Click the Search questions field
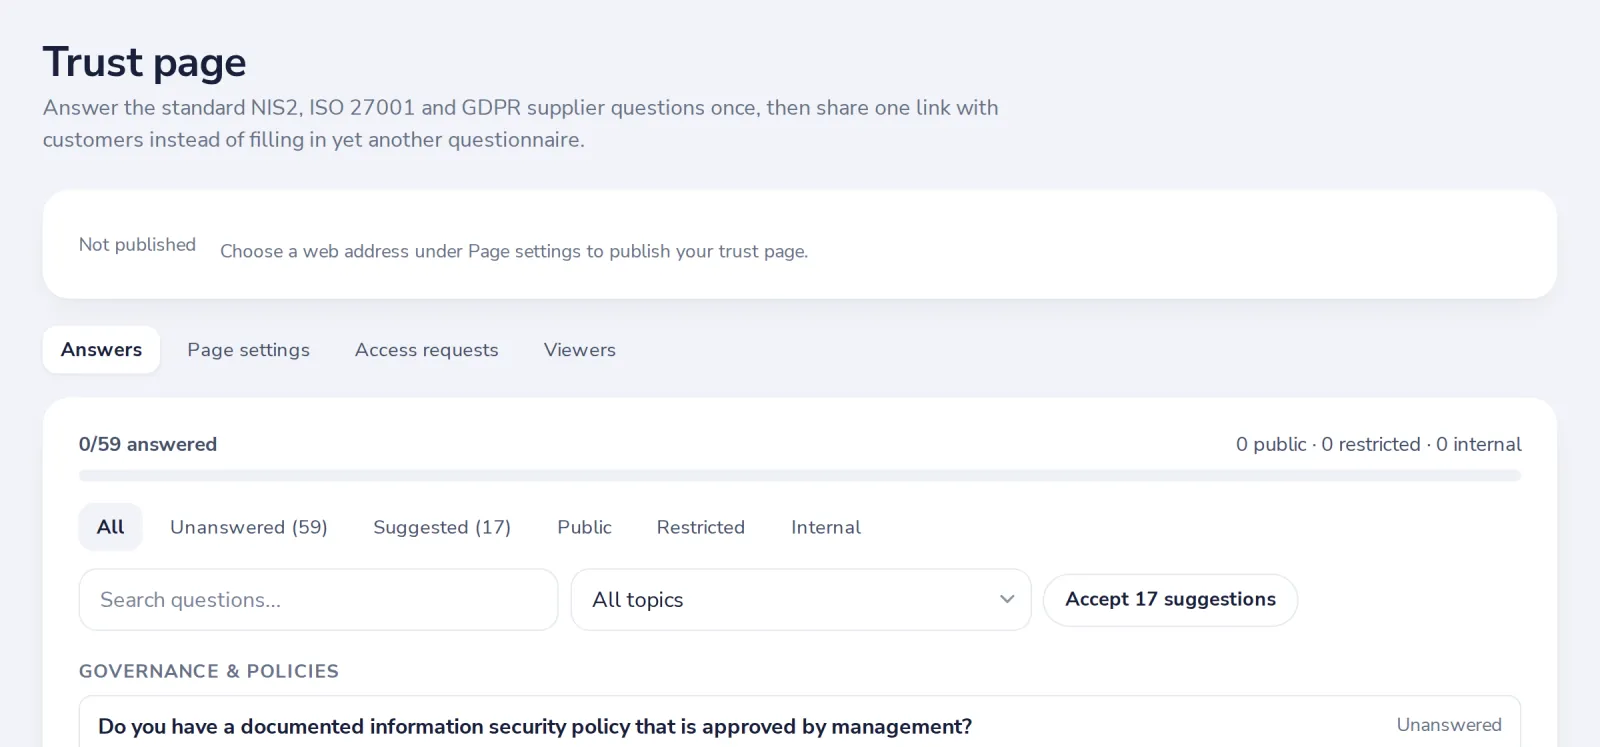1600x747 pixels. pyautogui.click(x=318, y=600)
